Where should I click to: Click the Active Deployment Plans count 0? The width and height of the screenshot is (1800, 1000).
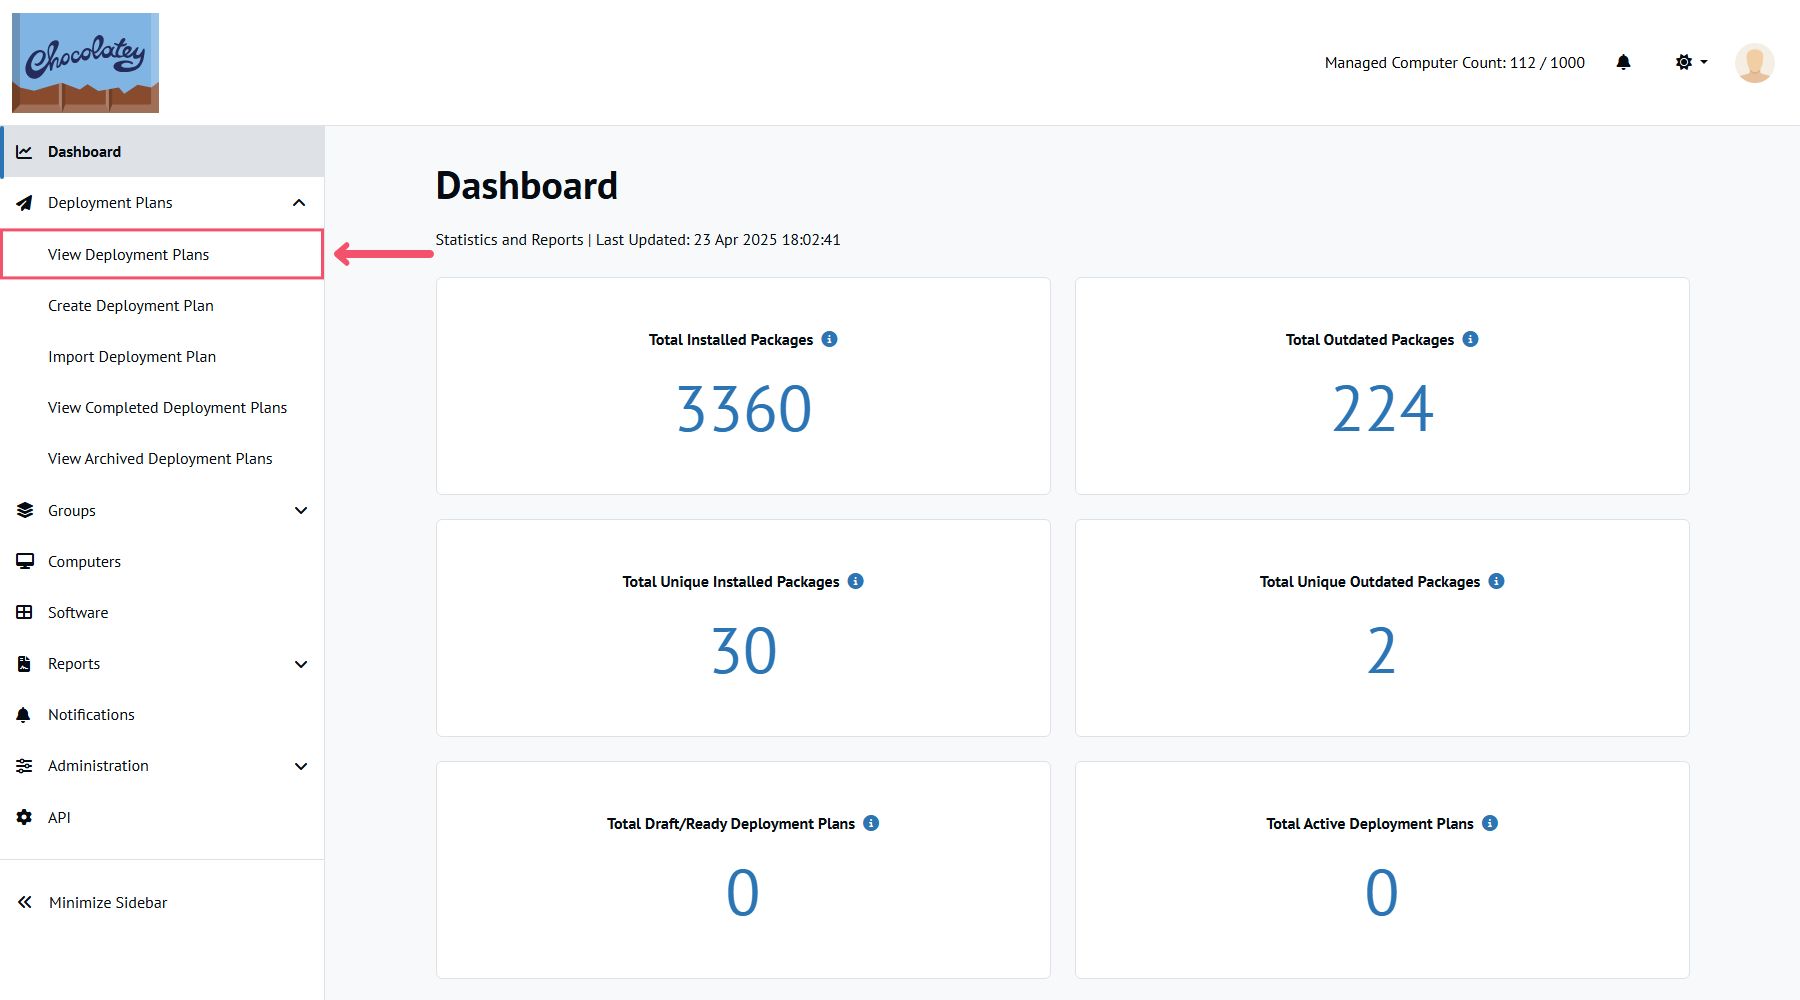coord(1382,893)
